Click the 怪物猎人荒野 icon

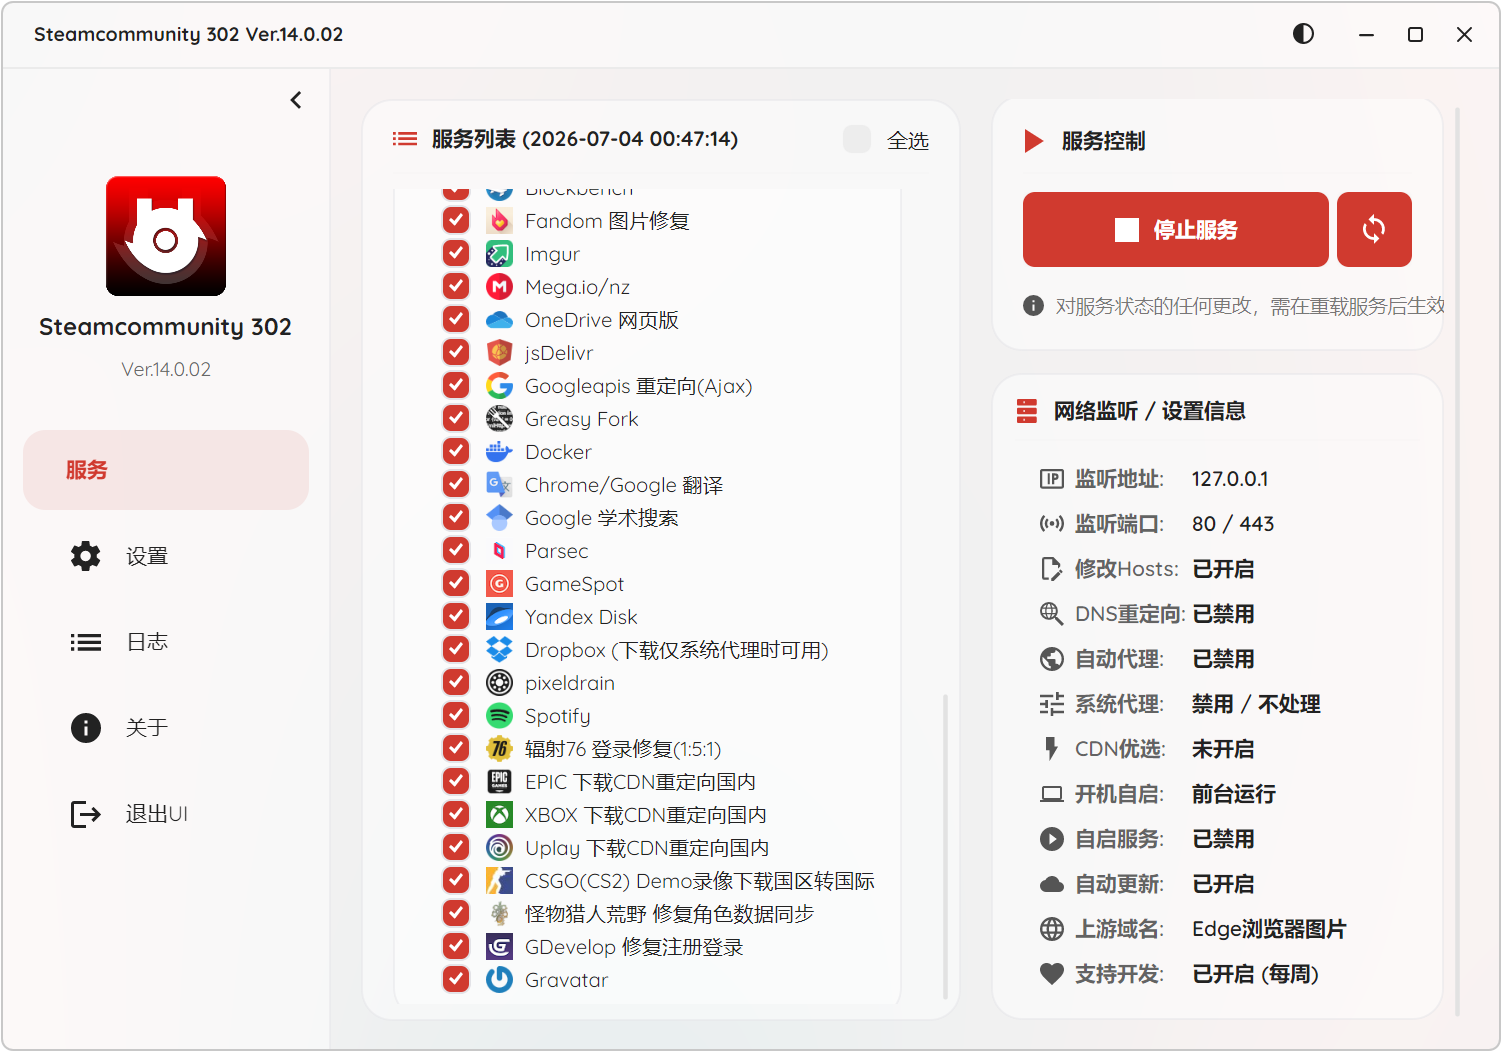(499, 914)
